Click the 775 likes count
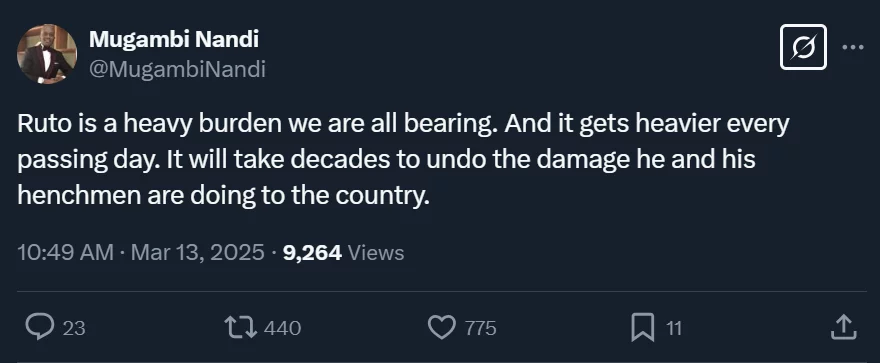The image size is (880, 363). 480,328
